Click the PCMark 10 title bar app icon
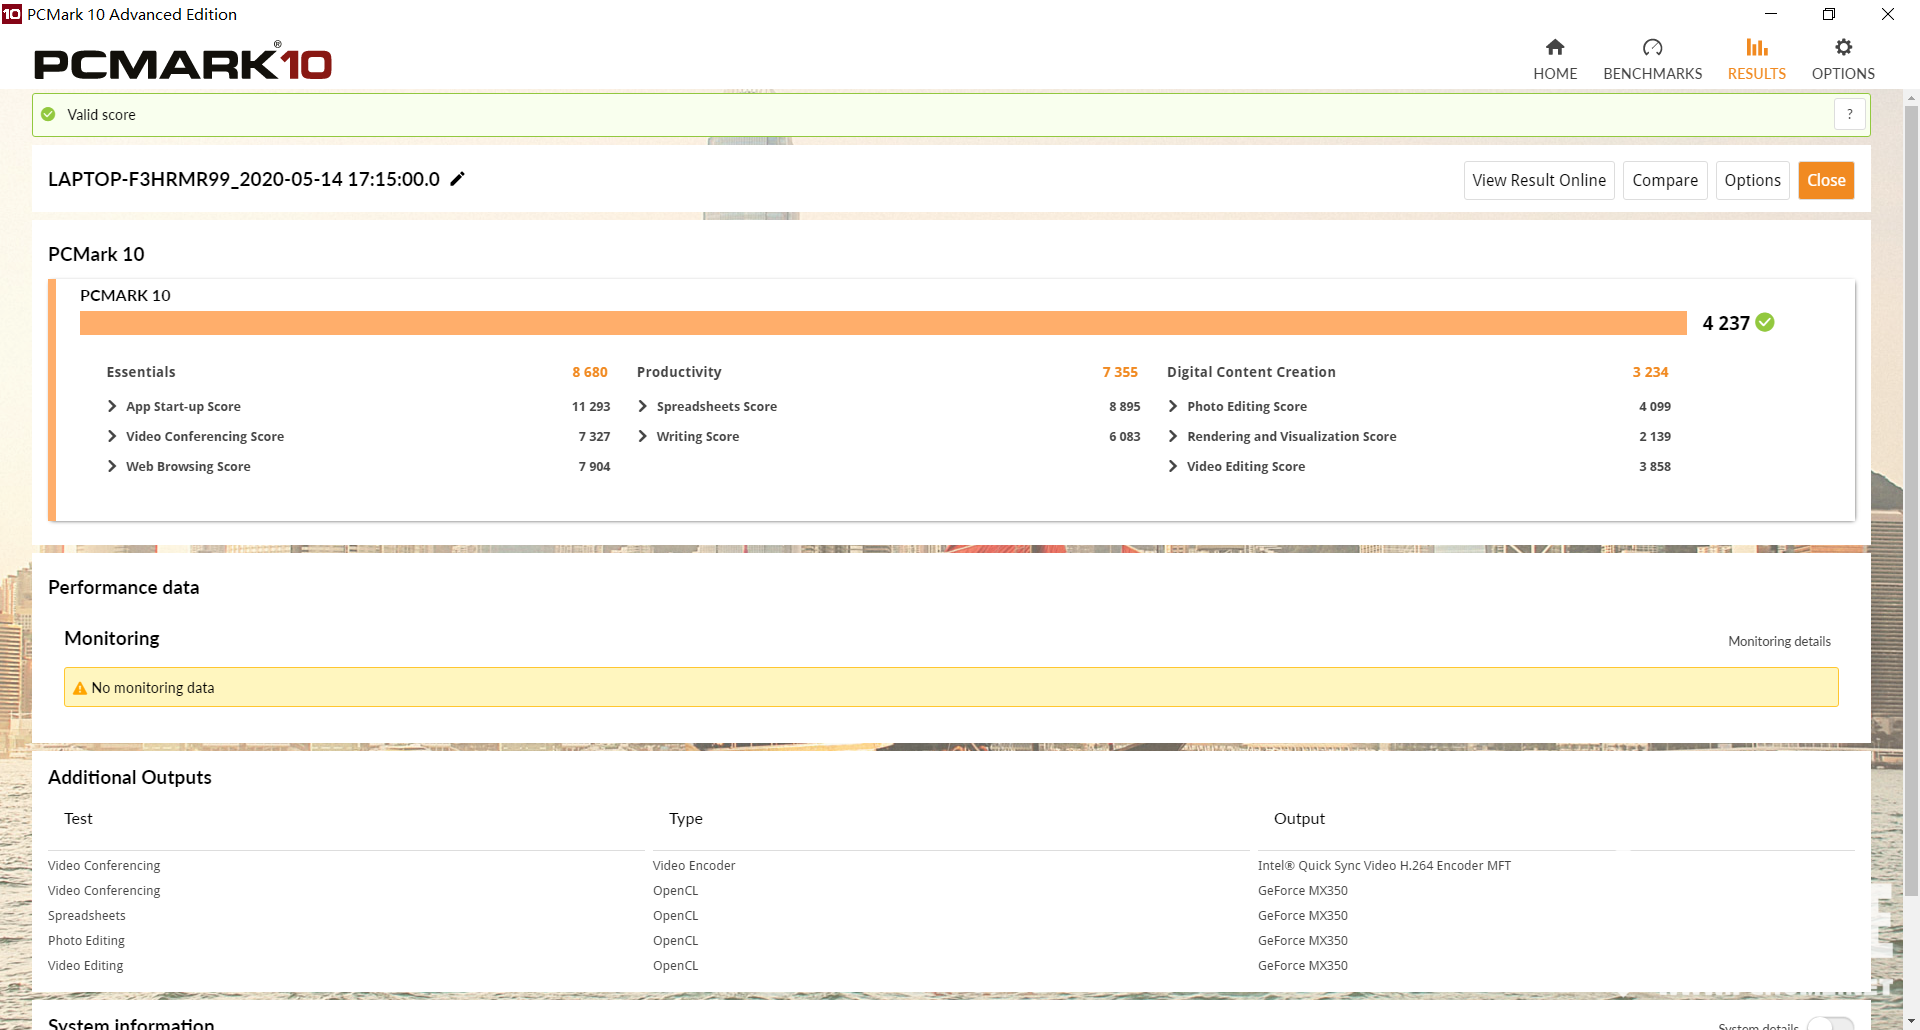This screenshot has height=1030, width=1920. click(12, 14)
